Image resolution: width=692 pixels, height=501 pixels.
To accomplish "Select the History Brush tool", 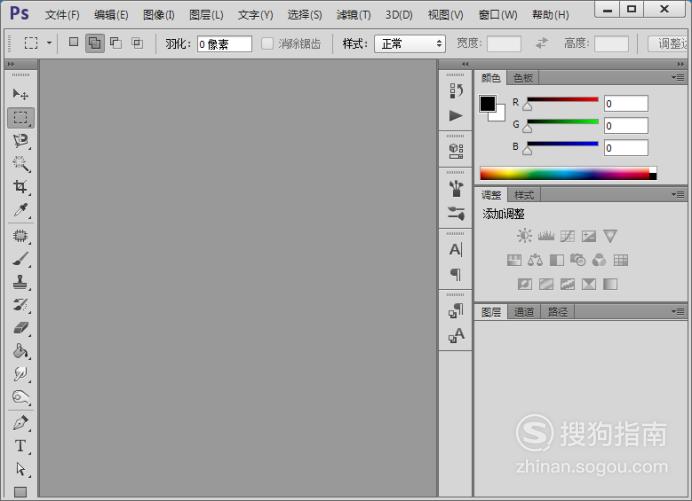I will click(x=20, y=305).
